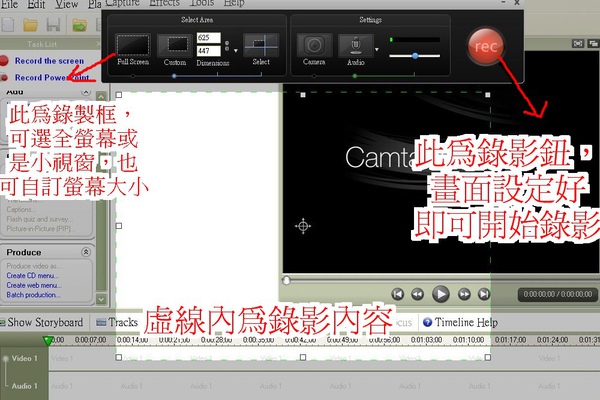The height and width of the screenshot is (400, 600).
Task: Click Flash quiz and survey... item
Action: (x=39, y=219)
